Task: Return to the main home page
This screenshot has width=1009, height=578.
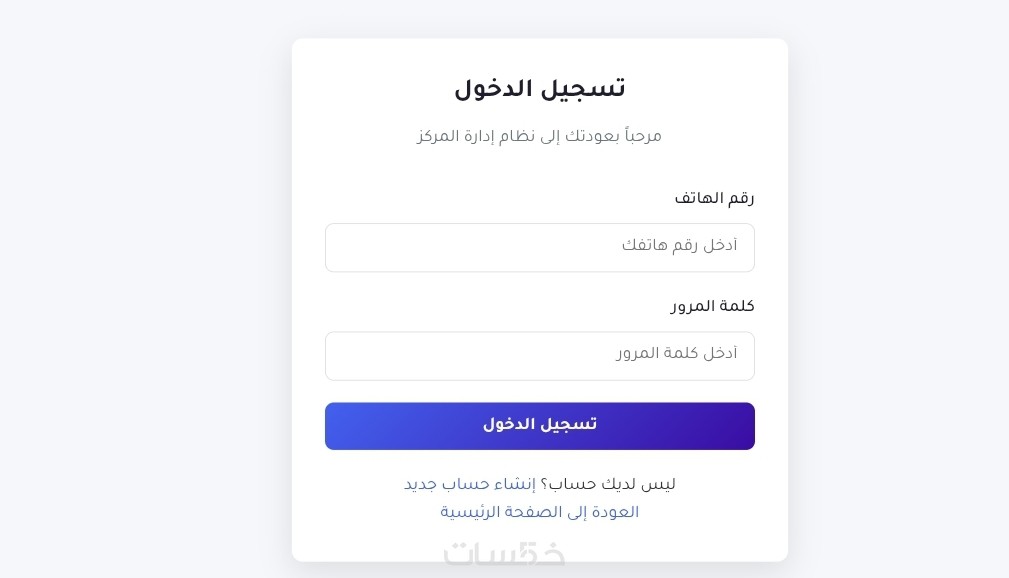Action: [x=539, y=512]
